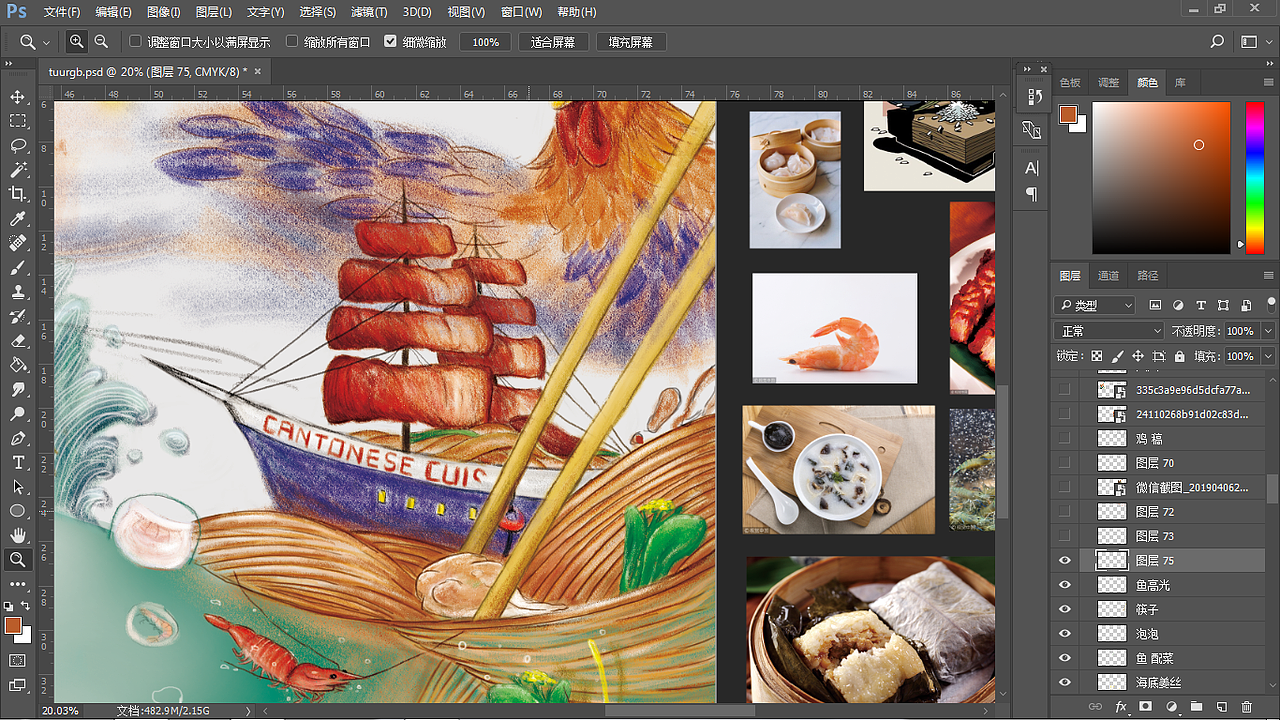Select the Hand tool
Viewport: 1280px width, 720px height.
17,536
